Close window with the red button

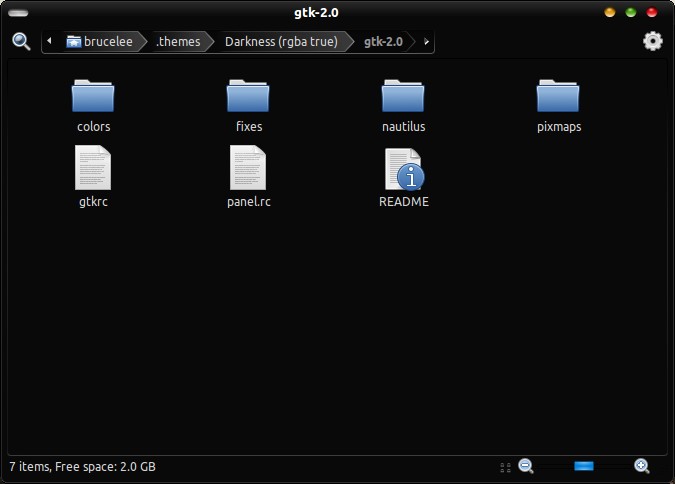(x=652, y=12)
